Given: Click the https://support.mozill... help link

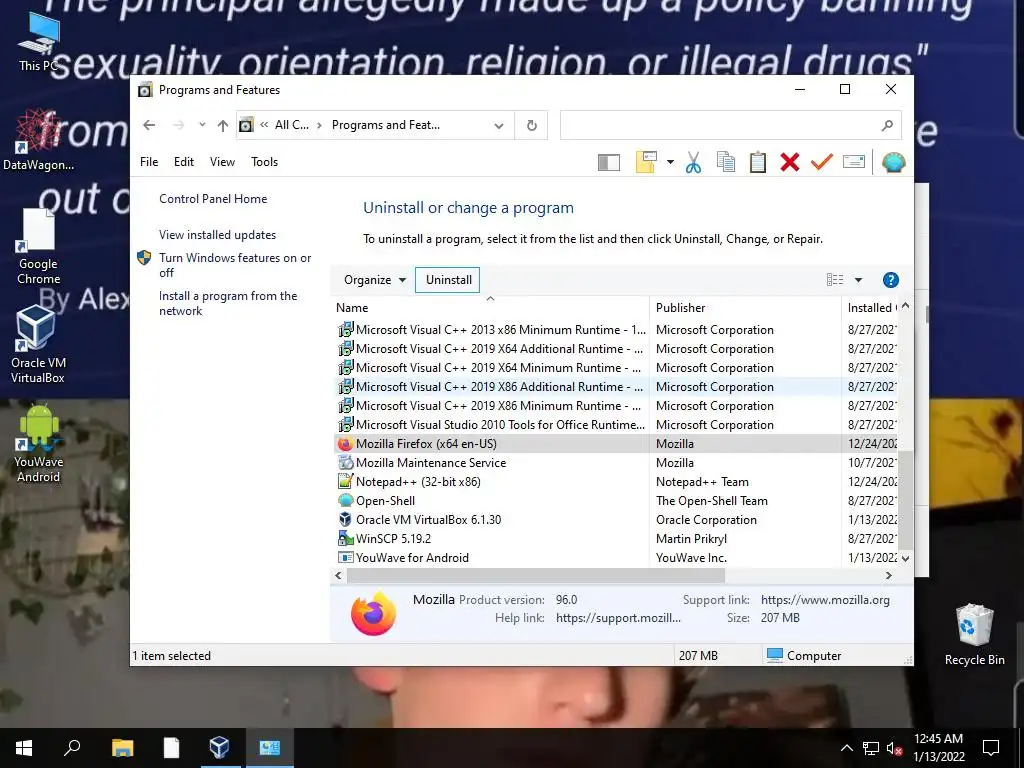Looking at the screenshot, I should (618, 618).
